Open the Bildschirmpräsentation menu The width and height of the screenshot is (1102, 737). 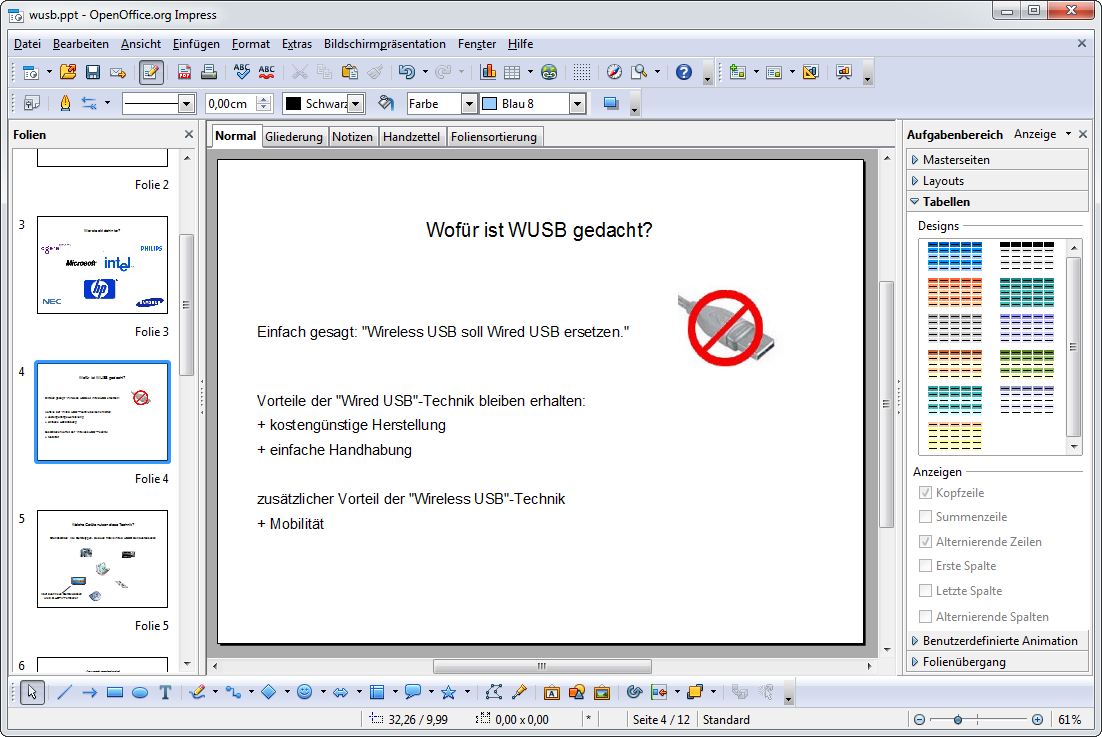point(383,44)
